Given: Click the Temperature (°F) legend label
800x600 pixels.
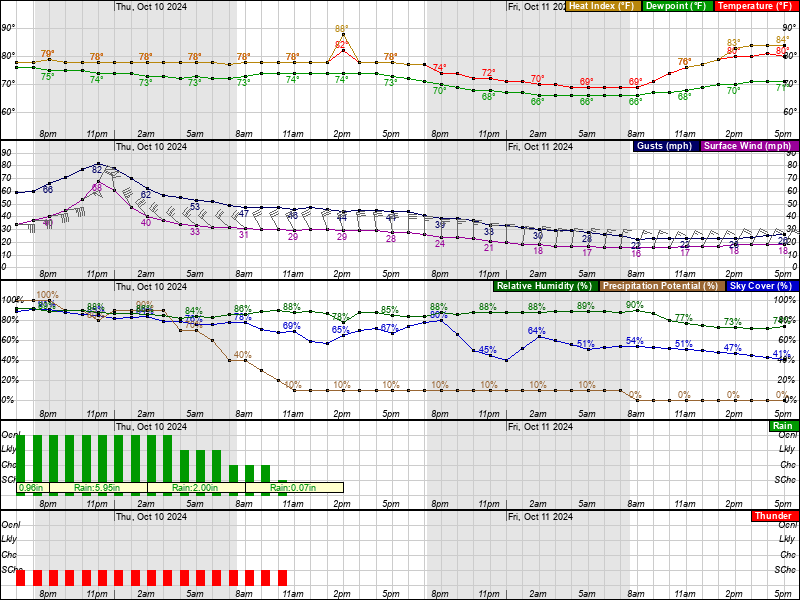Looking at the screenshot, I should (x=757, y=6).
